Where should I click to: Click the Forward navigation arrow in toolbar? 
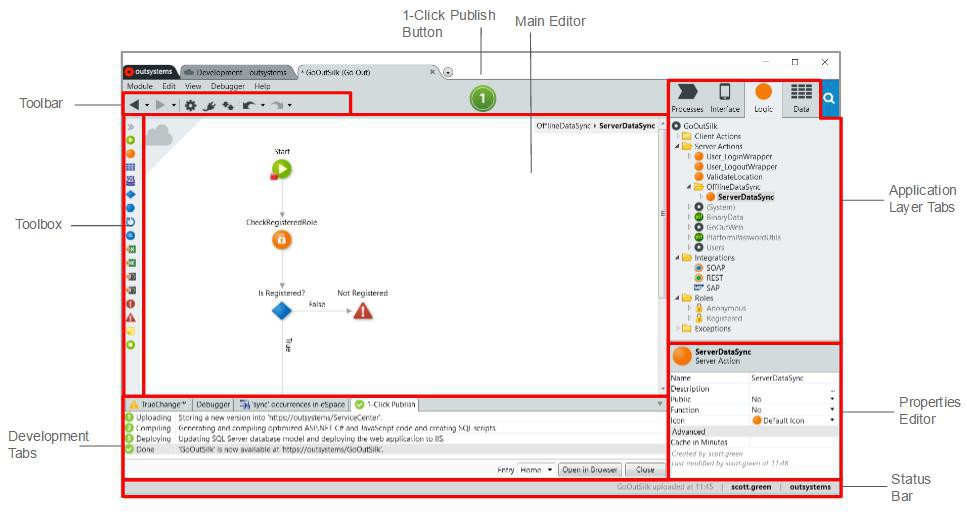click(x=160, y=105)
